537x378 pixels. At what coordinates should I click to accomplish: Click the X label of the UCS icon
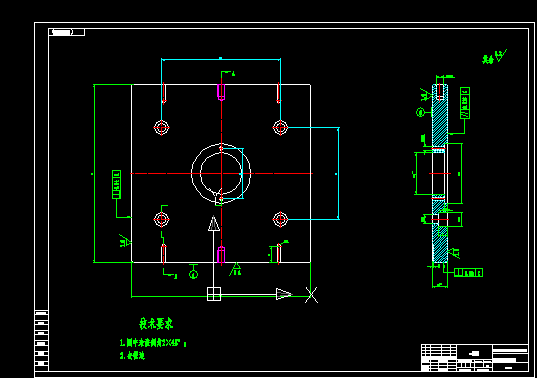pos(311,295)
